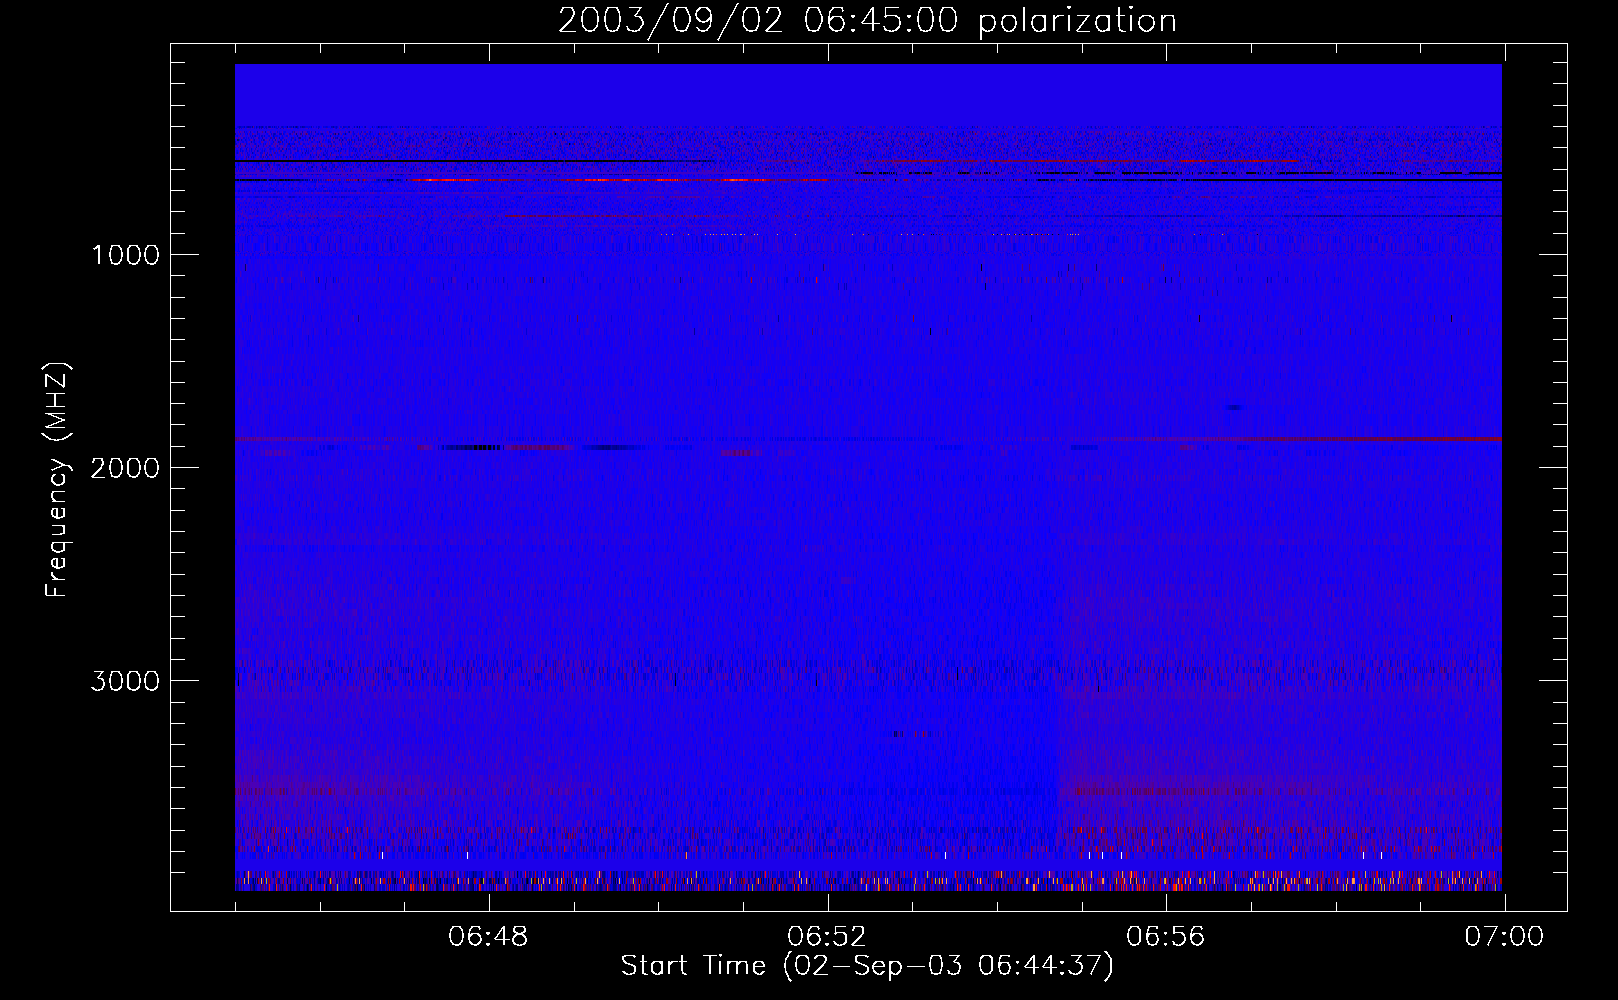Click the 06:48 time tick label
The width and height of the screenshot is (1618, 1000).
(x=489, y=937)
